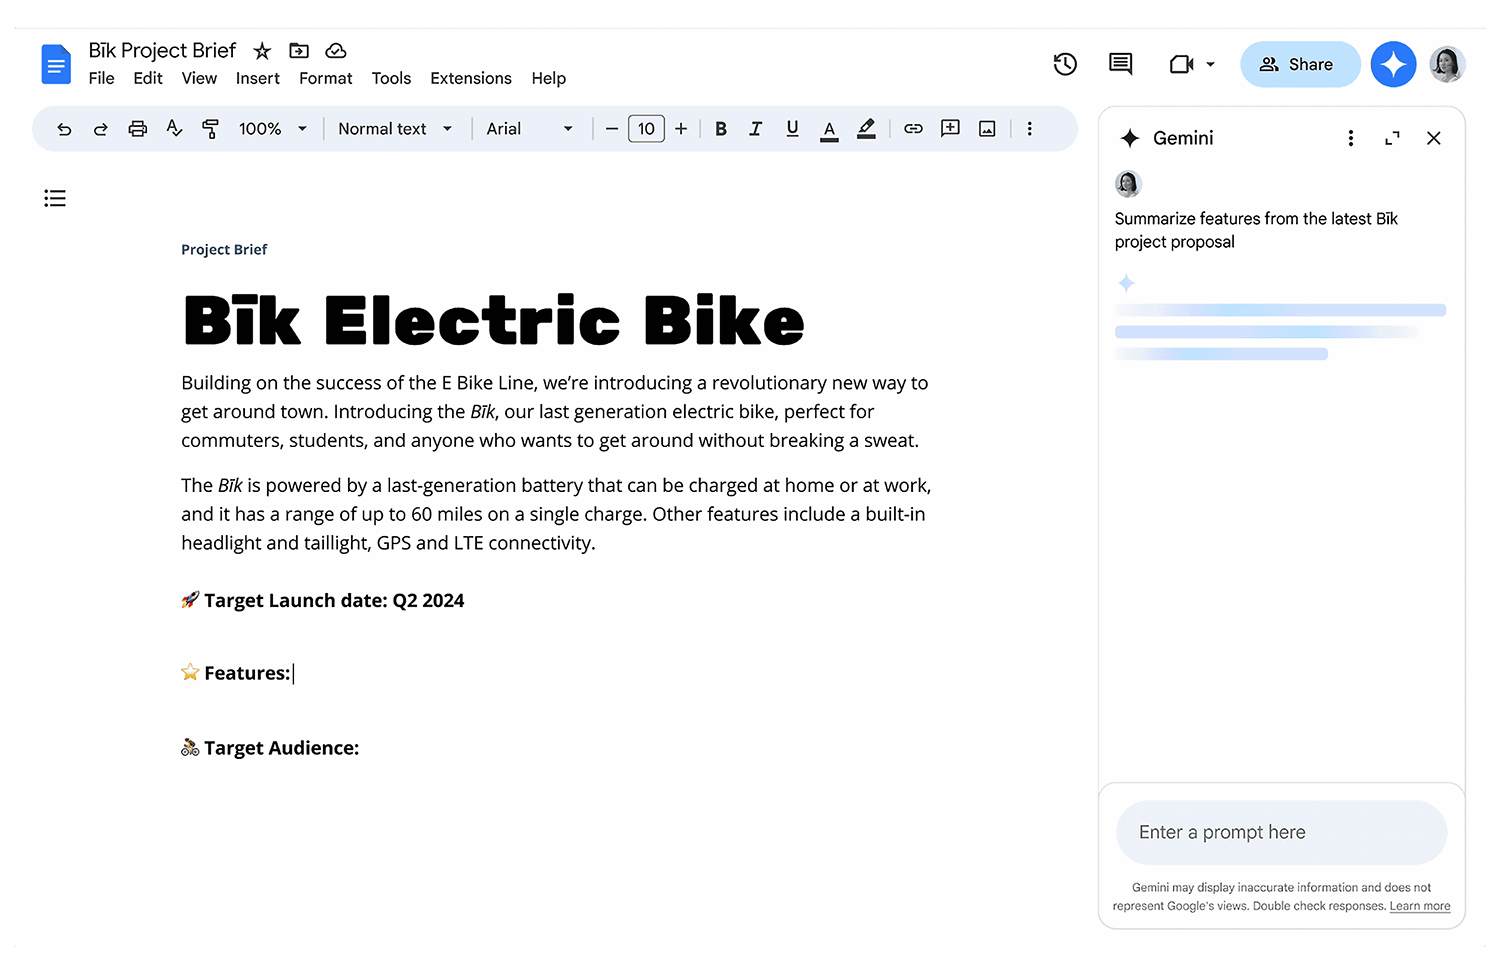Open the text color picker
The height and width of the screenshot is (964, 1500).
click(x=829, y=129)
